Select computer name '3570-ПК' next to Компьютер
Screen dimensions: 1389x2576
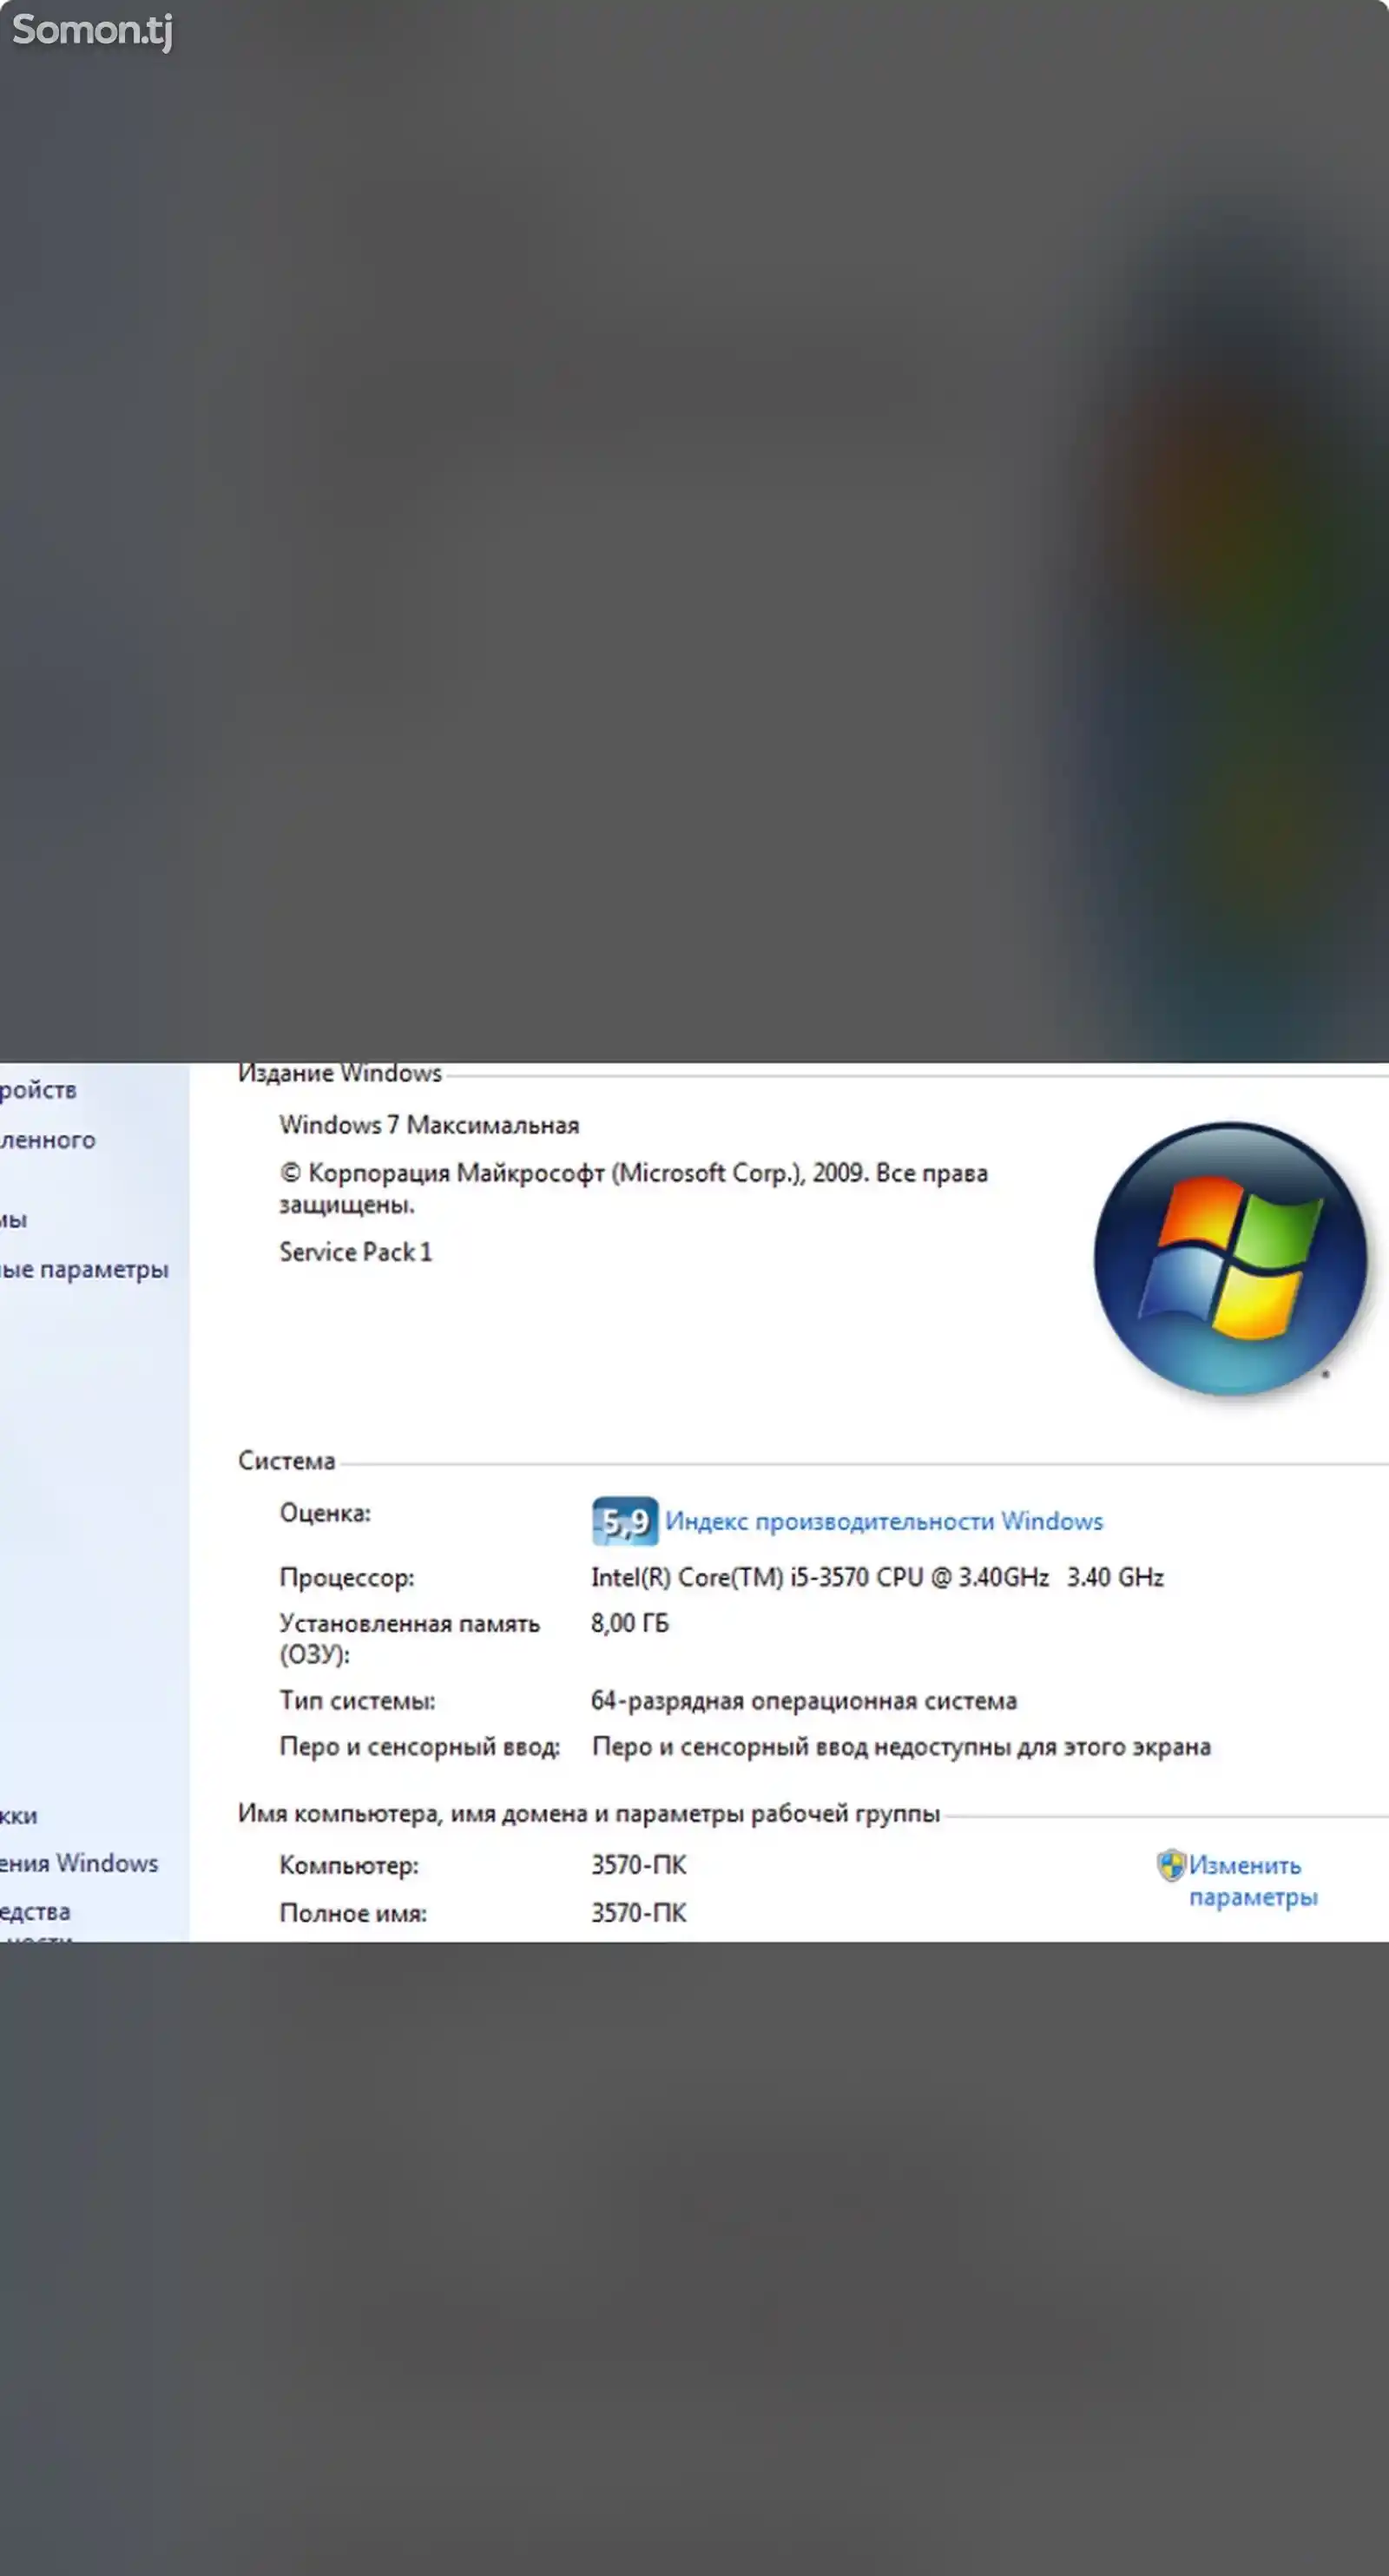click(638, 1865)
